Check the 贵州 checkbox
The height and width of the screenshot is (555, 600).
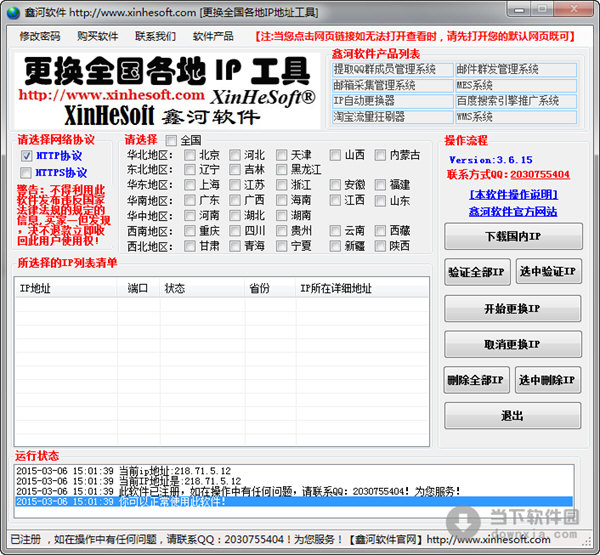(x=281, y=231)
